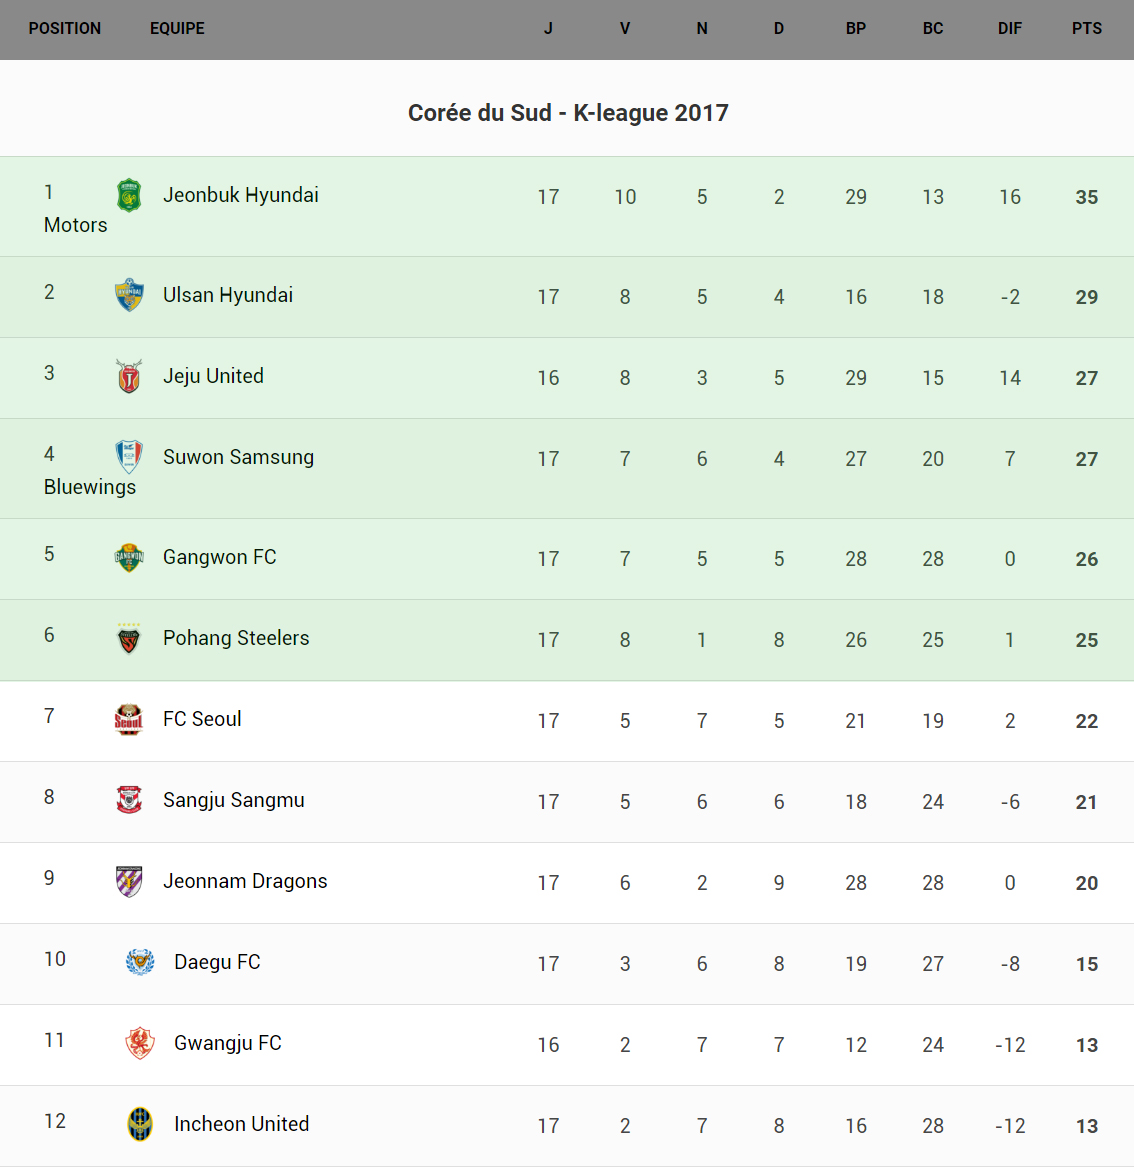Click the Corée du Sud K-league 2017 title
The width and height of the screenshot is (1134, 1170).
click(568, 113)
